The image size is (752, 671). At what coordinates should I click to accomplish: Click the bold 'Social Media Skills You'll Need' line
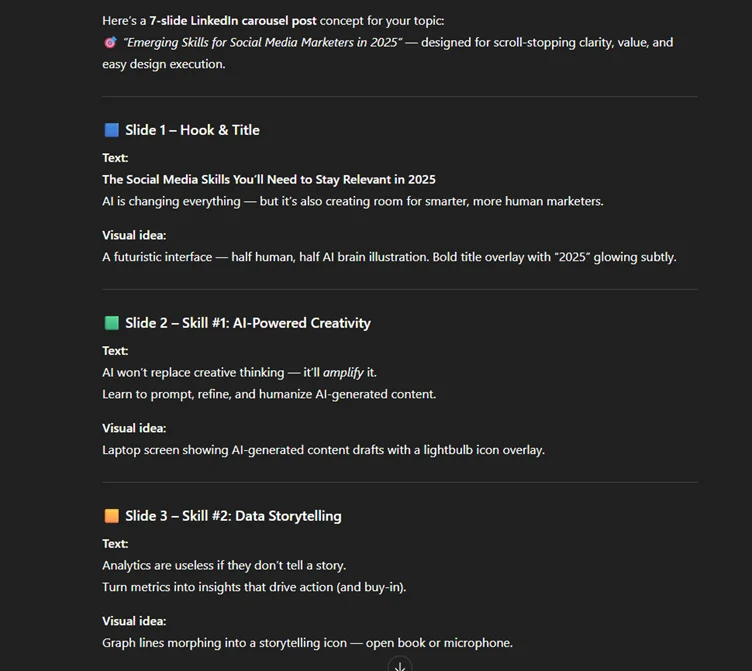click(x=268, y=180)
